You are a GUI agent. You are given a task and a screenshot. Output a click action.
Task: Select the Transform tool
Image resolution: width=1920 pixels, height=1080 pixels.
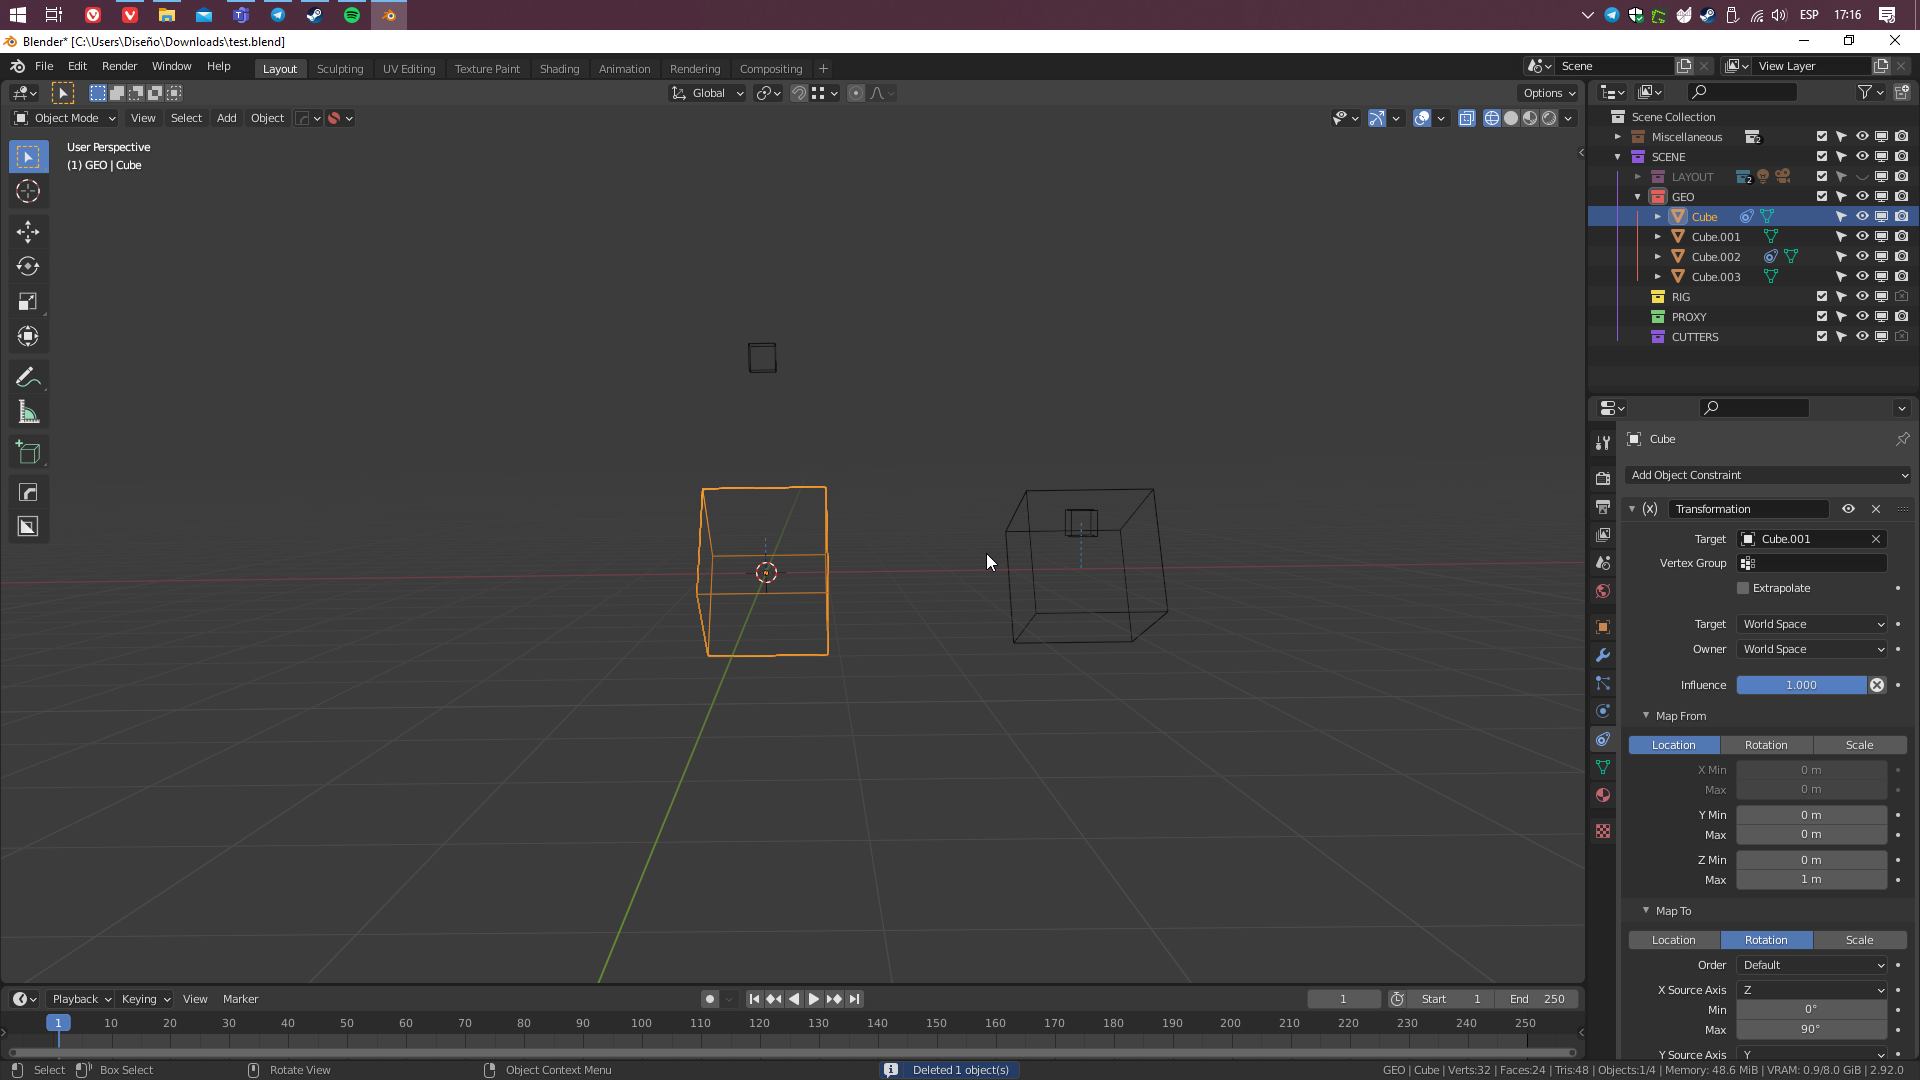point(28,337)
